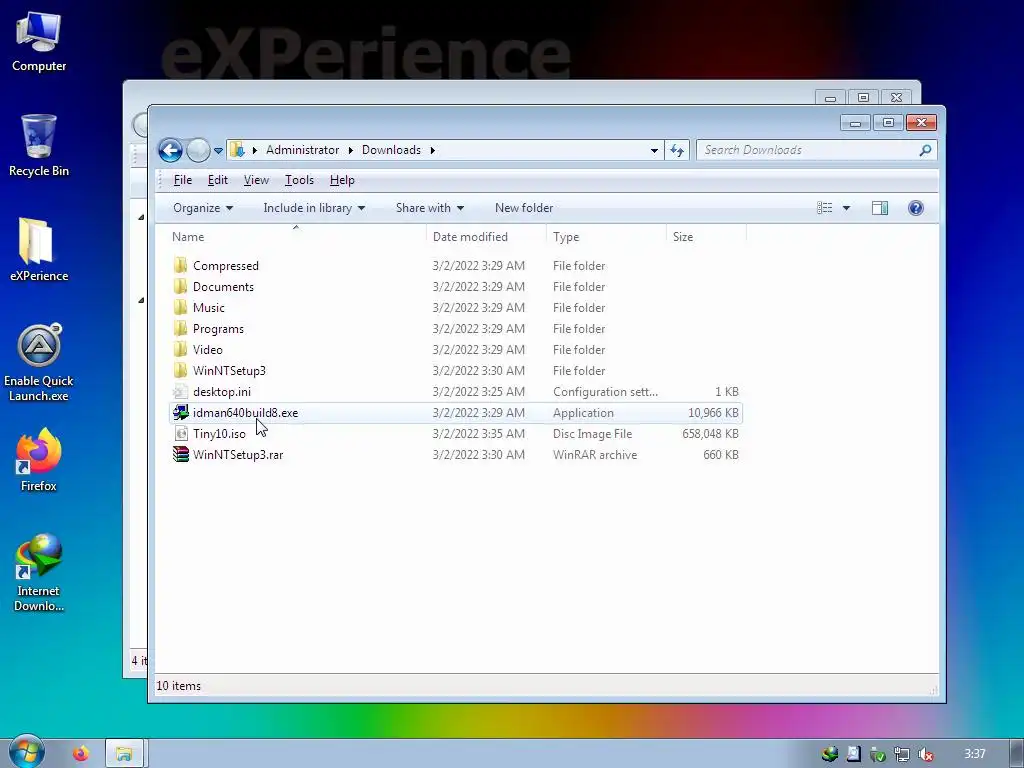Viewport: 1024px width, 768px height.
Task: Select the desktop.ini file name
Action: [222, 392]
